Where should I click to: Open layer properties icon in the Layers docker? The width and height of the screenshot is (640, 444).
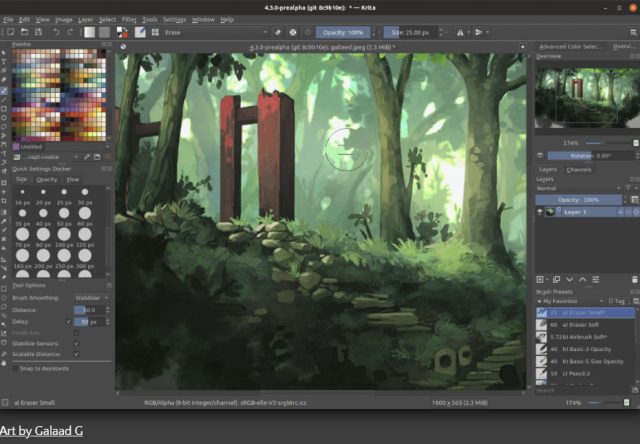596,280
